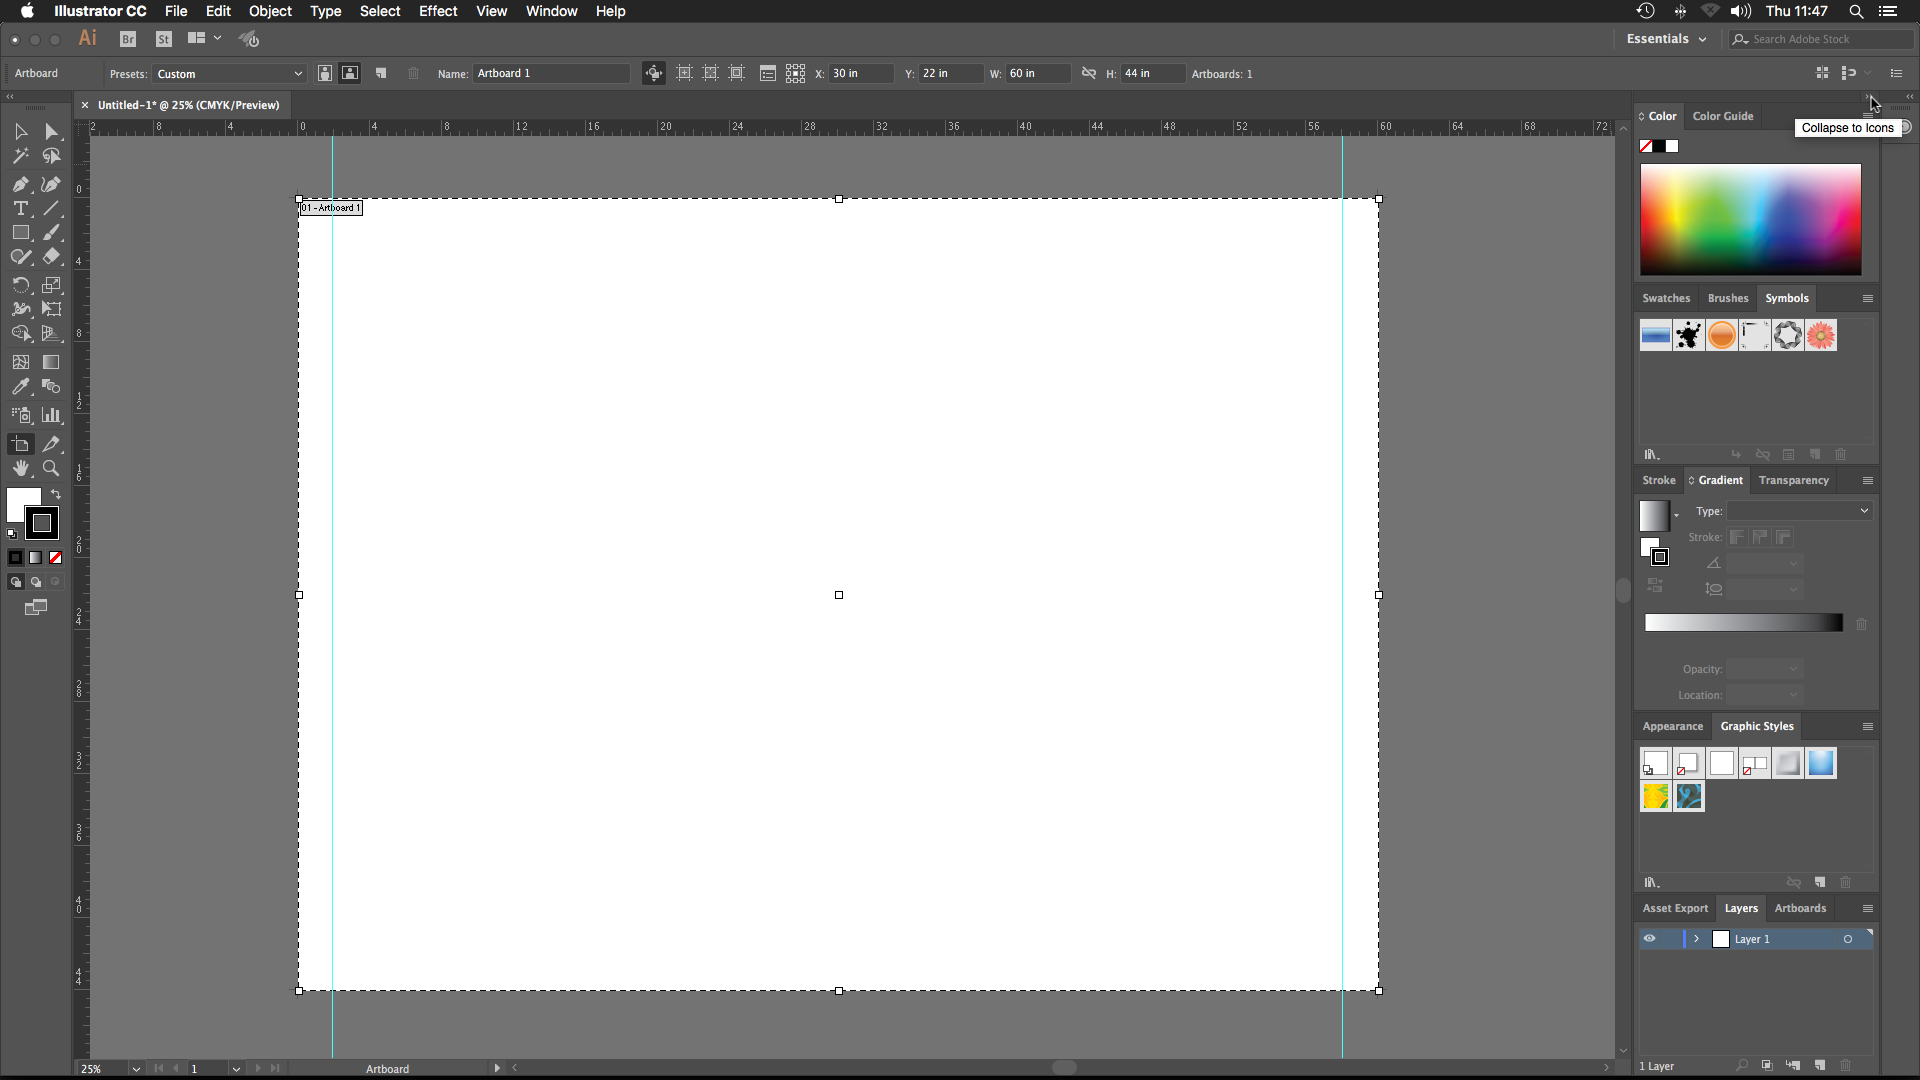Select the Rotate tool
Screen dimensions: 1920x1080
coord(21,285)
